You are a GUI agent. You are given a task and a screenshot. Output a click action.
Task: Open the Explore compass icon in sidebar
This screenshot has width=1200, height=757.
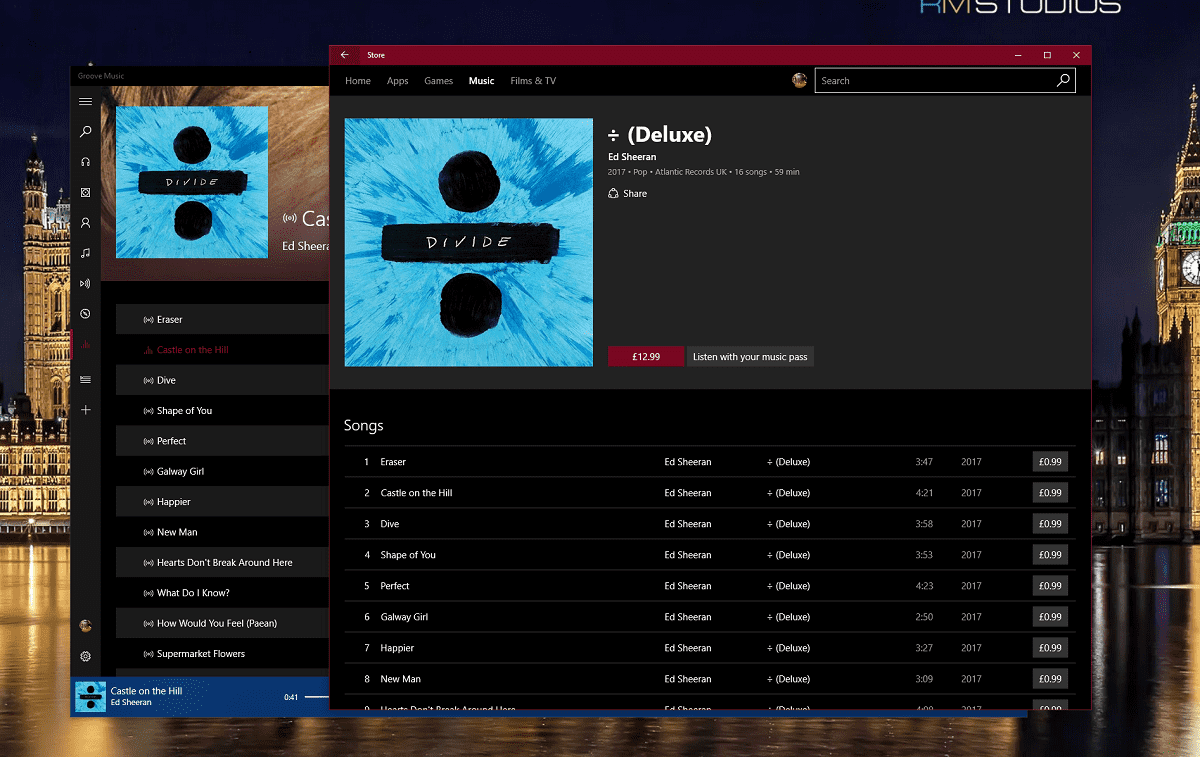click(x=86, y=314)
